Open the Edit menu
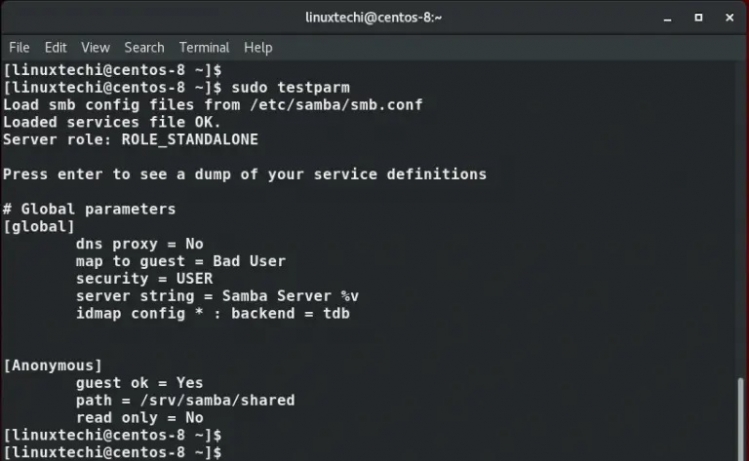This screenshot has width=749, height=461. click(55, 47)
